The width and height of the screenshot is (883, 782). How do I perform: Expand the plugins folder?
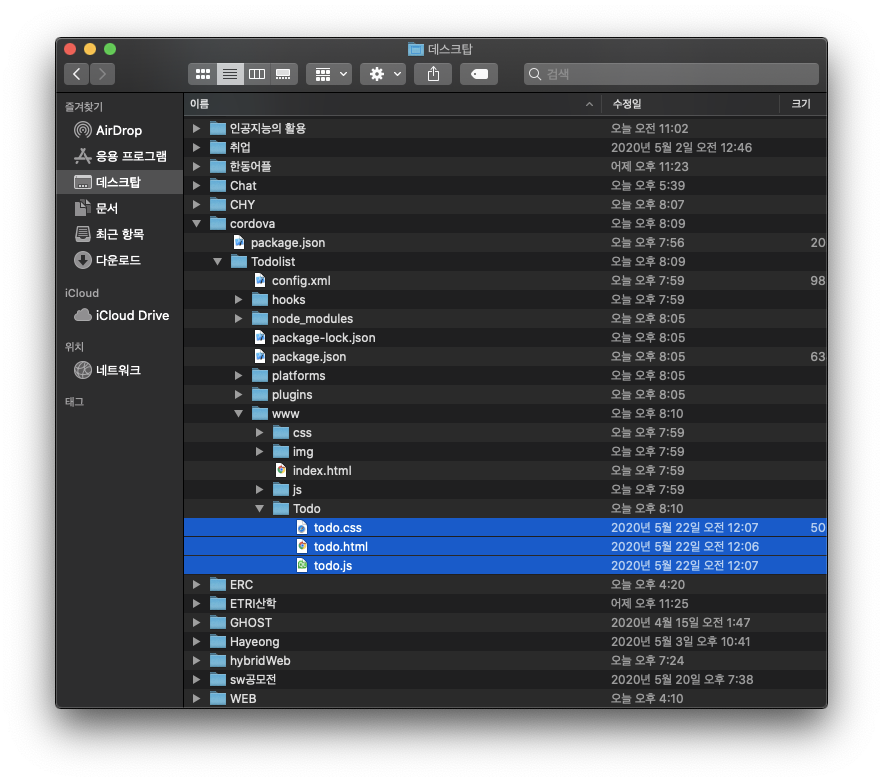(x=238, y=395)
